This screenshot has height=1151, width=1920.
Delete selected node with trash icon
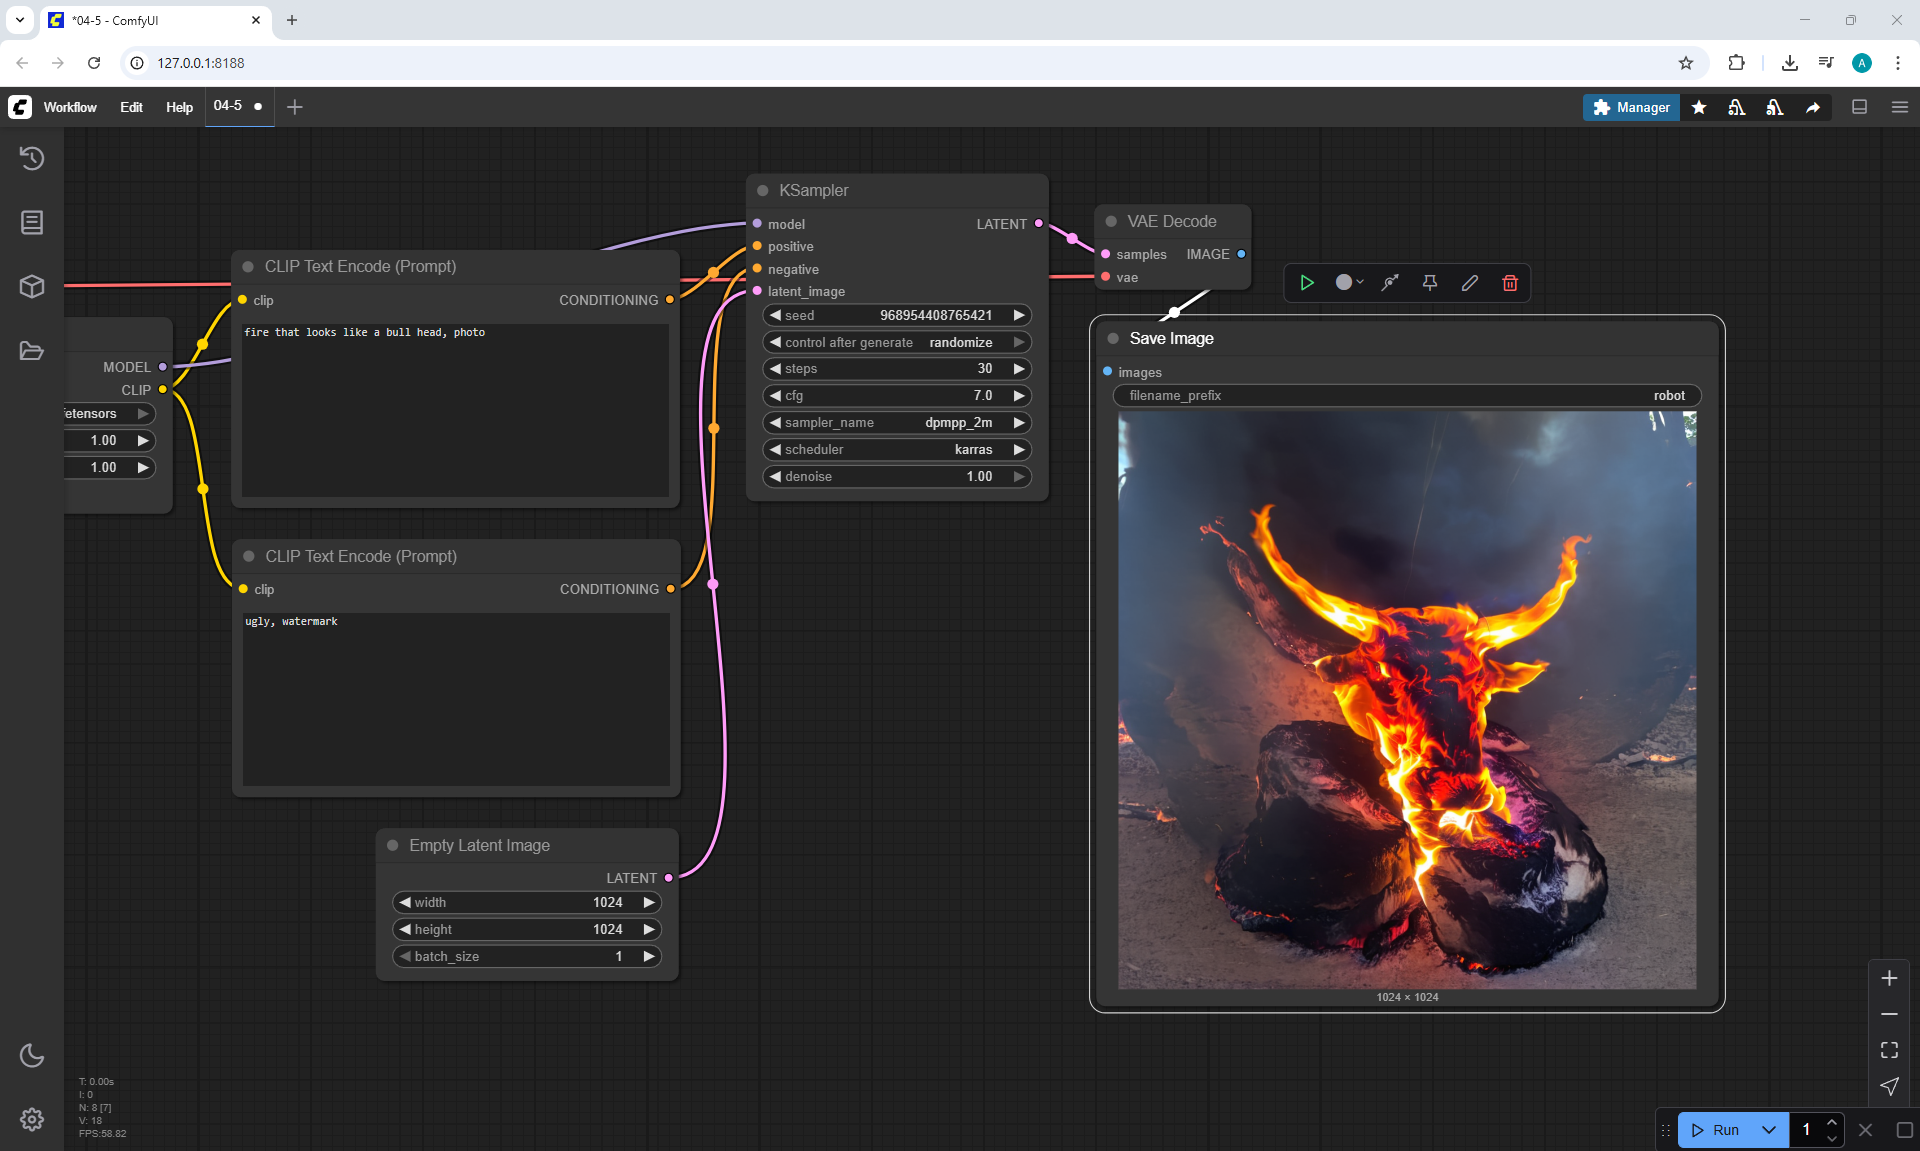pyautogui.click(x=1510, y=283)
